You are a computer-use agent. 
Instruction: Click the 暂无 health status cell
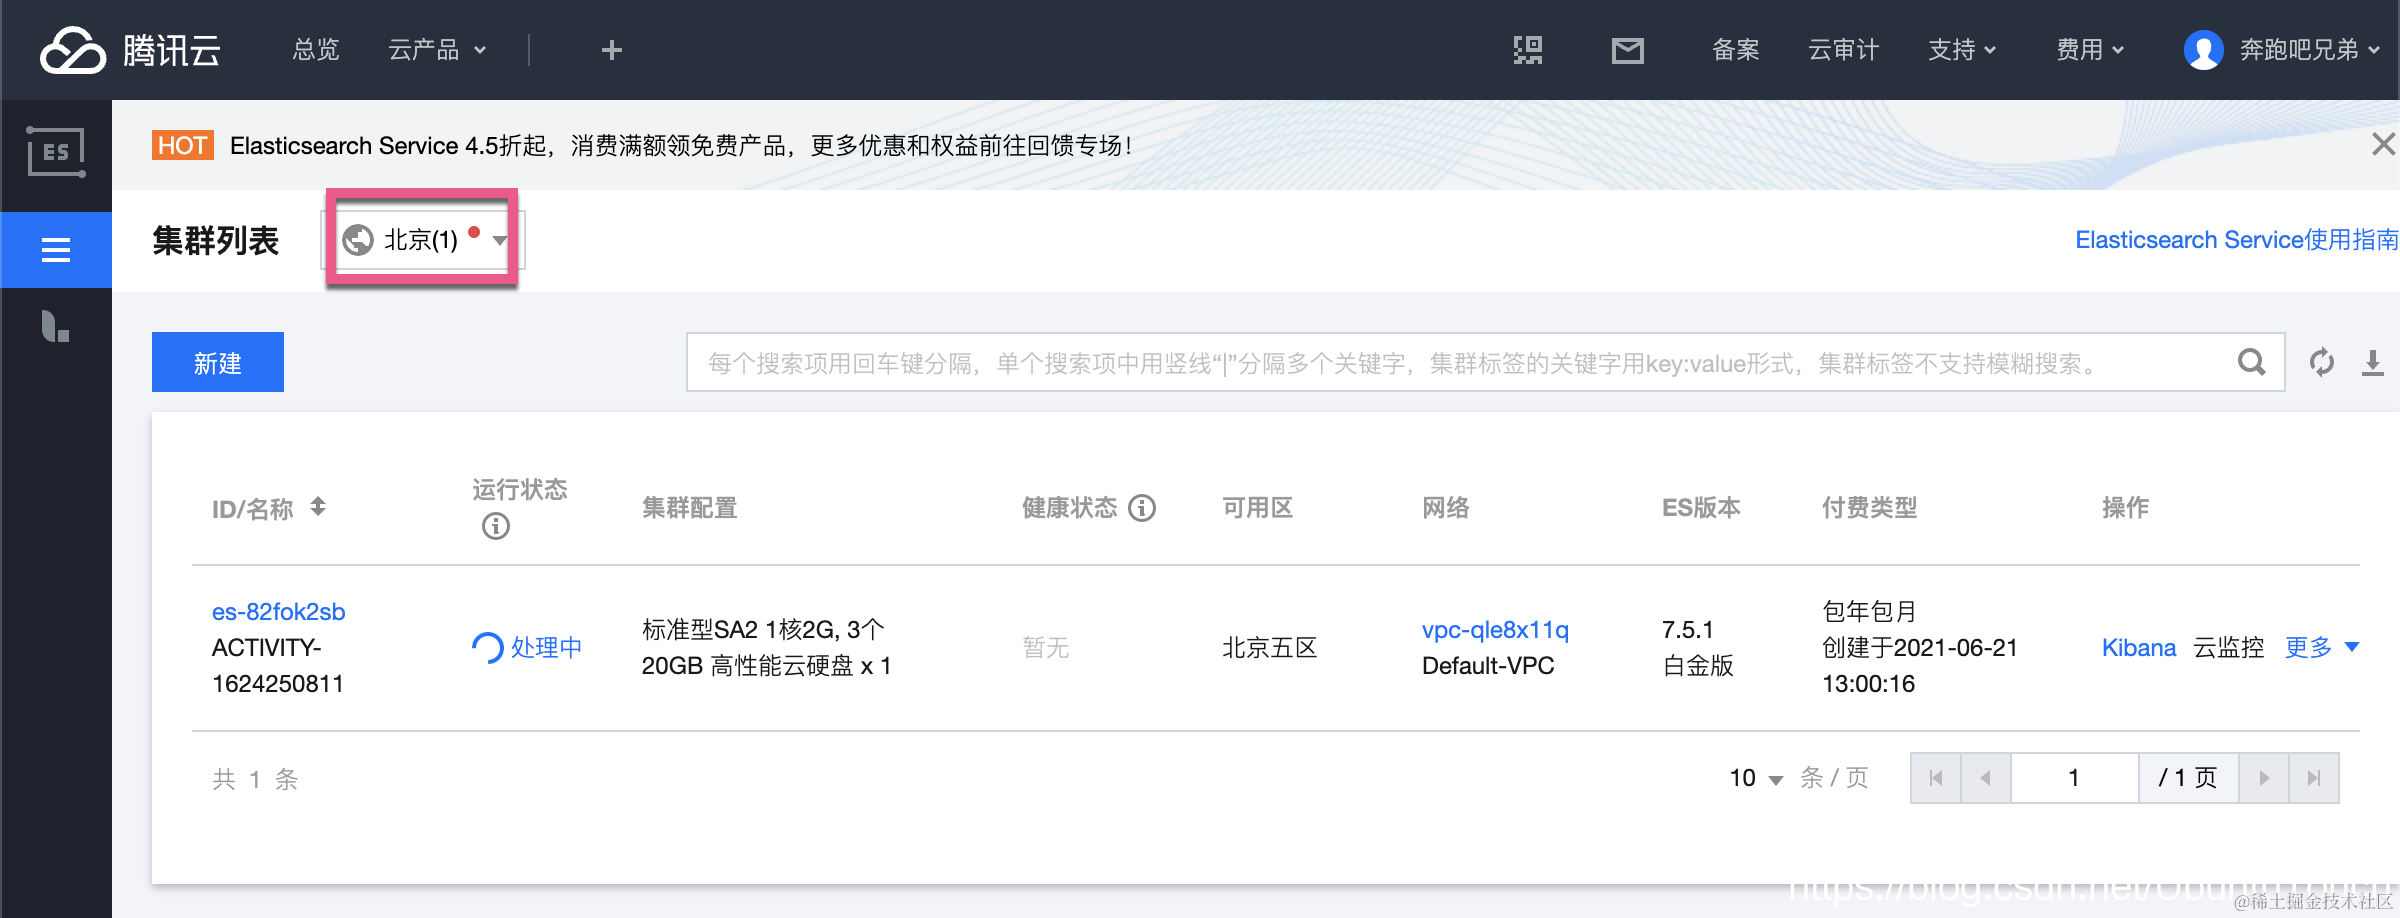coord(1046,648)
